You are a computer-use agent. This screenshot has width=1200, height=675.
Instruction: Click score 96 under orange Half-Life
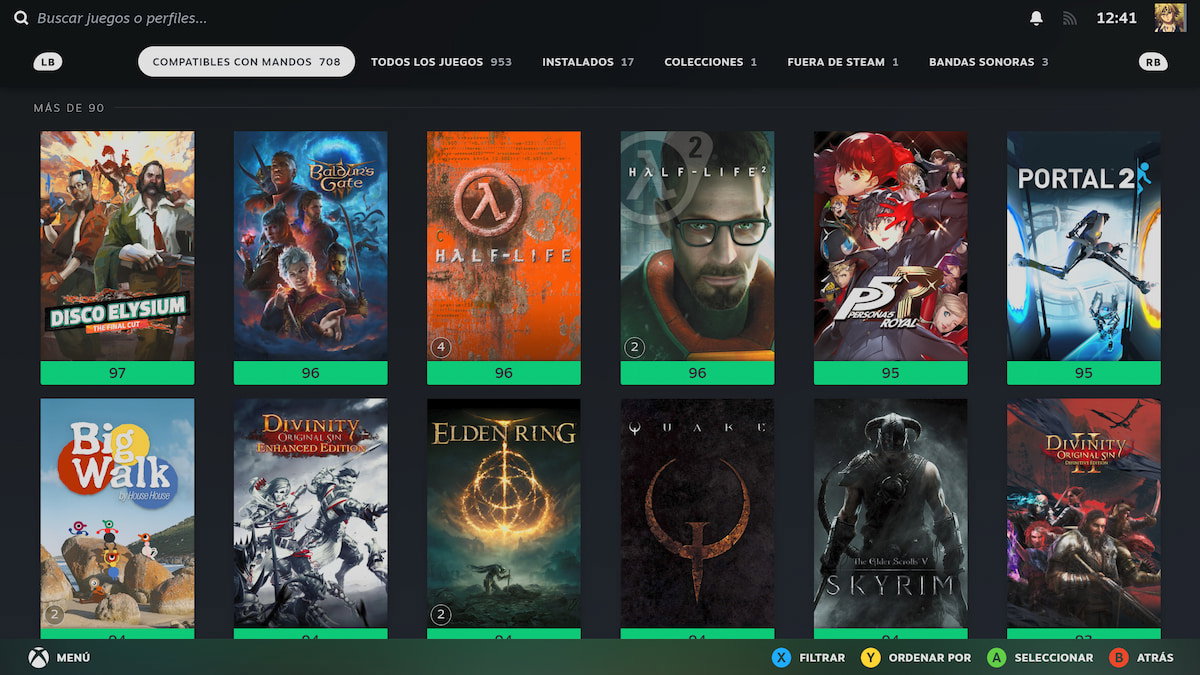pyautogui.click(x=503, y=373)
